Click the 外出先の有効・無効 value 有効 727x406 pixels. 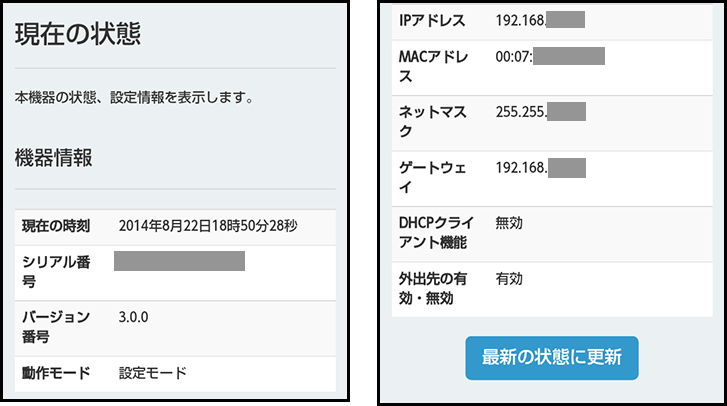(509, 279)
